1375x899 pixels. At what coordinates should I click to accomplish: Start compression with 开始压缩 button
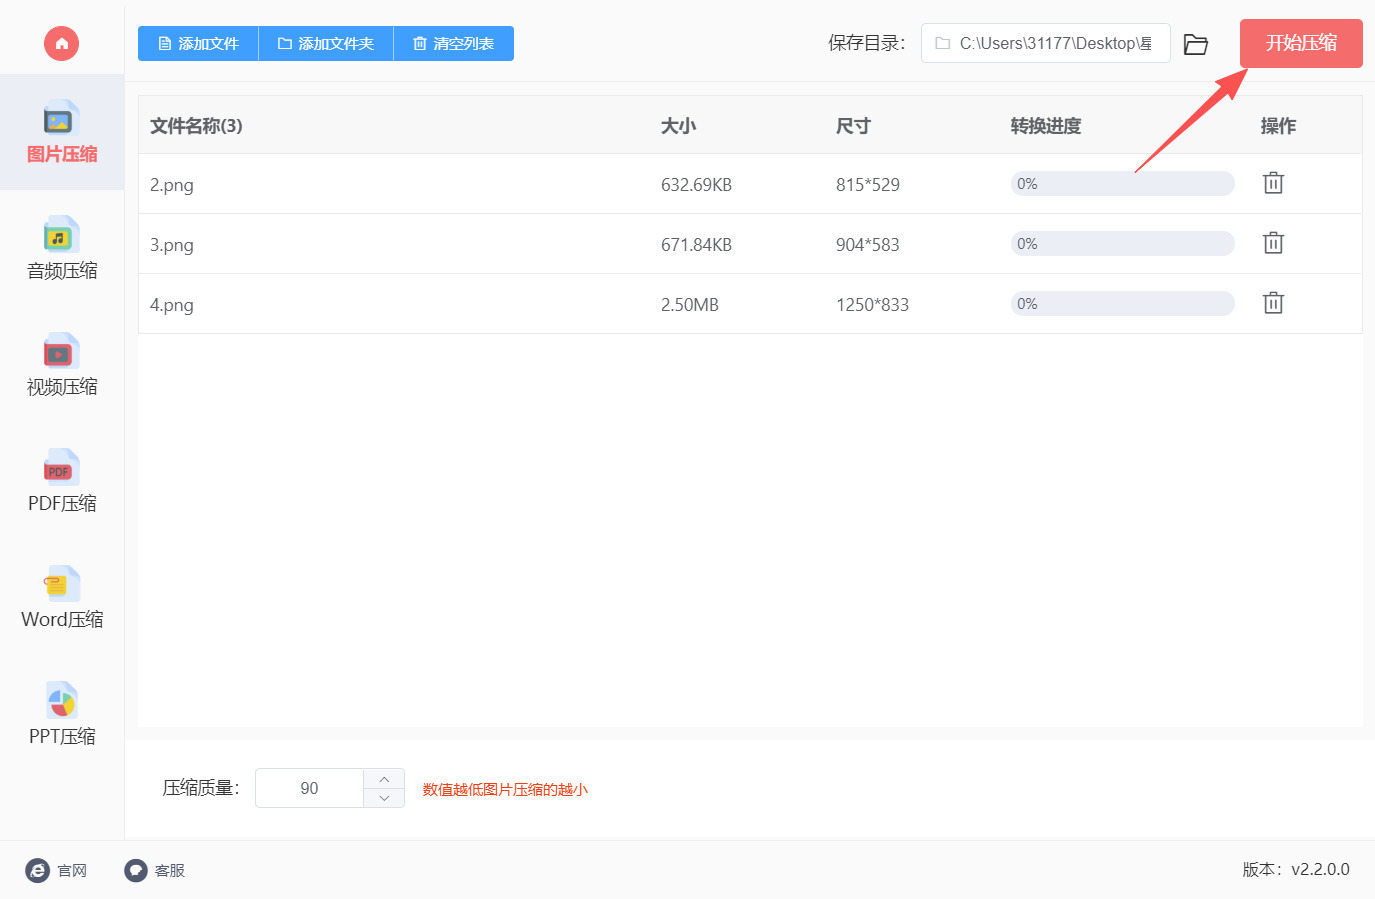pos(1301,43)
